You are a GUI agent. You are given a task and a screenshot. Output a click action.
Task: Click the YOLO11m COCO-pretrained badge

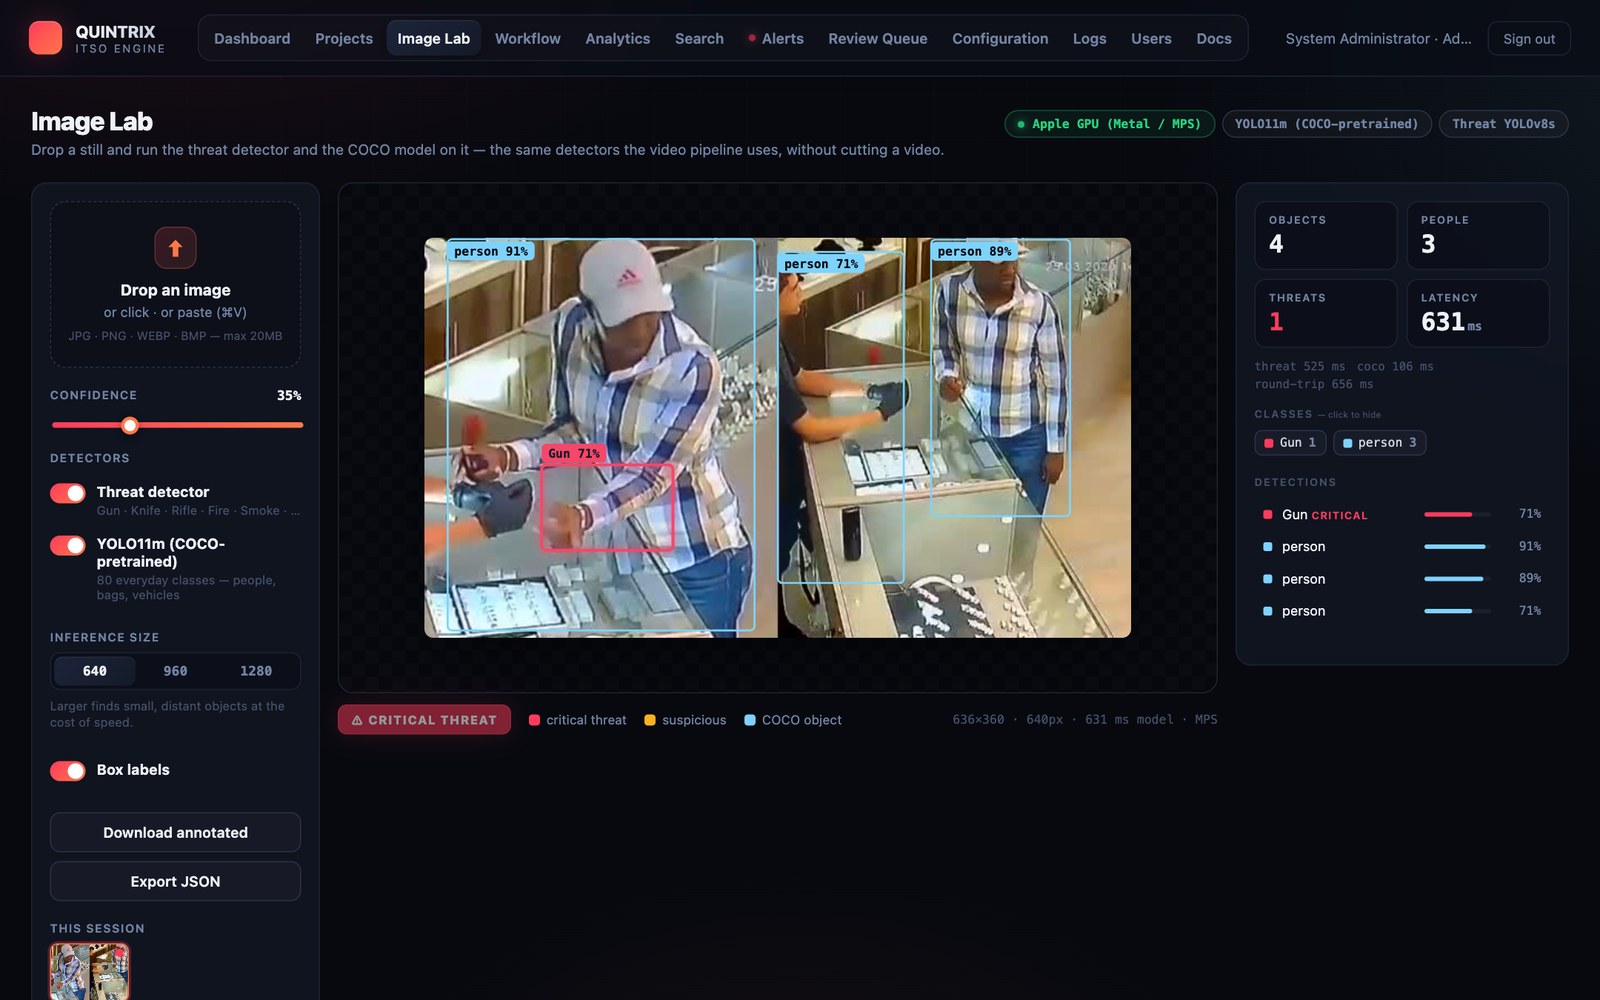point(1327,124)
